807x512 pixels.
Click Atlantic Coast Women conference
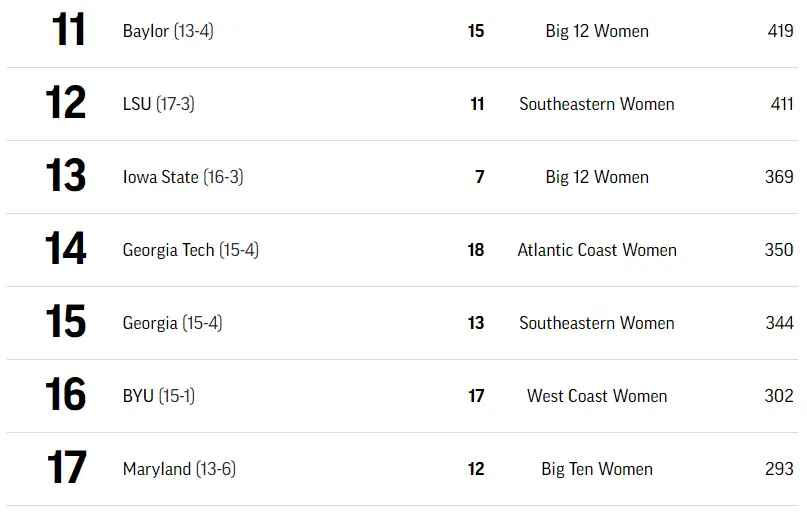[596, 250]
